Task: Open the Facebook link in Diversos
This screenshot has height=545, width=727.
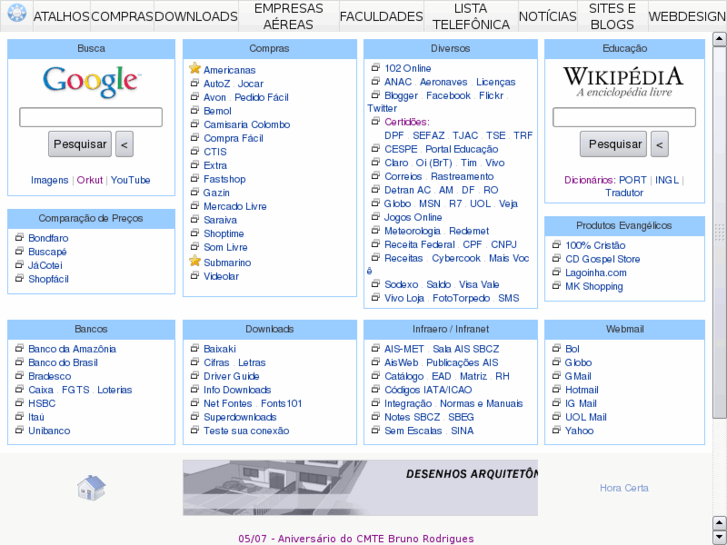Action: [448, 96]
